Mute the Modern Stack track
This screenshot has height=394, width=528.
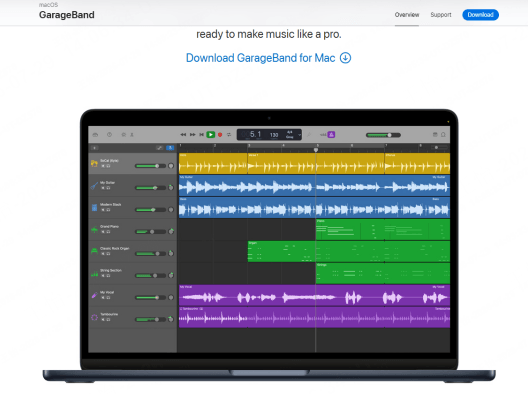[103, 210]
